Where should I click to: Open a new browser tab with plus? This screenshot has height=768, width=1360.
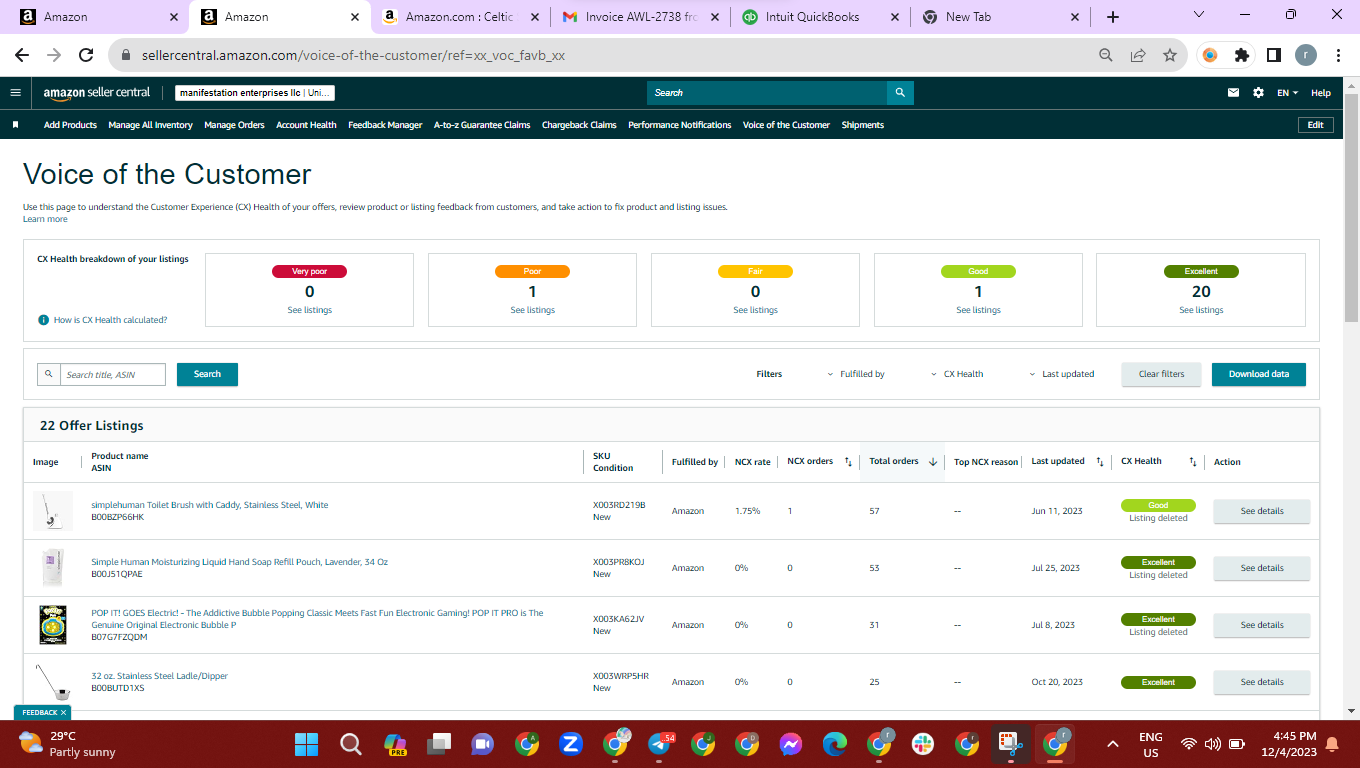[x=1113, y=17]
